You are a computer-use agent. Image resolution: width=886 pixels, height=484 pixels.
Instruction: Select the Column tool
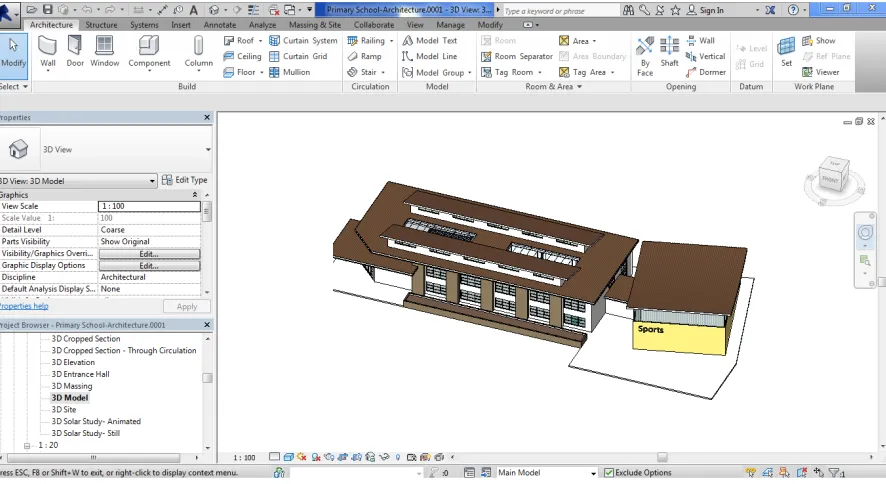point(198,51)
